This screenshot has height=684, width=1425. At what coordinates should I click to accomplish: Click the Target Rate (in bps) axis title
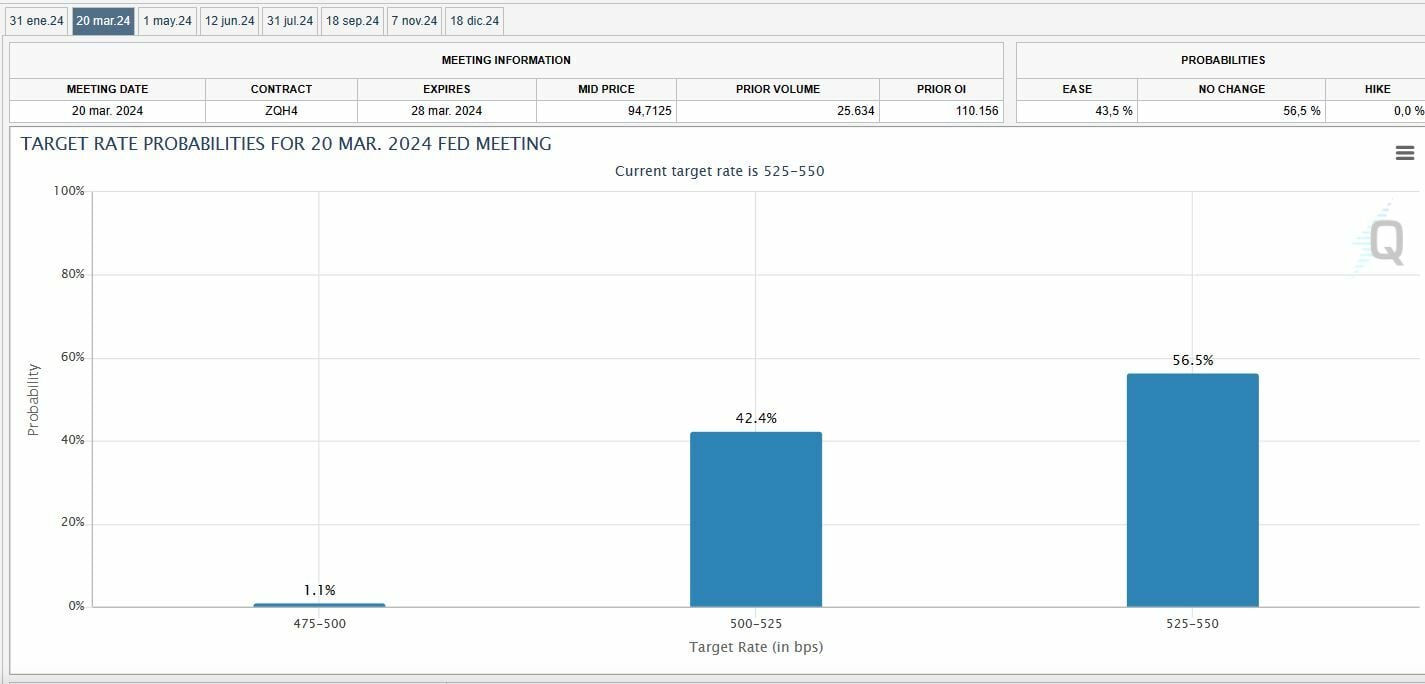click(756, 647)
